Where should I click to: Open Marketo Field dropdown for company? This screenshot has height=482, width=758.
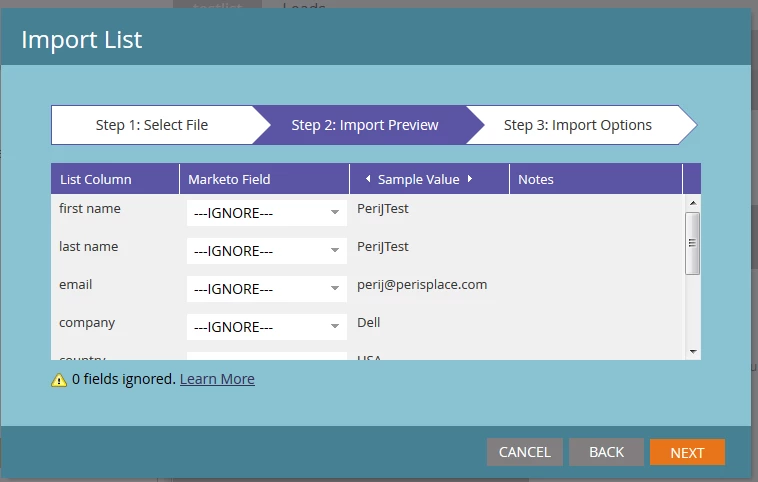click(267, 327)
